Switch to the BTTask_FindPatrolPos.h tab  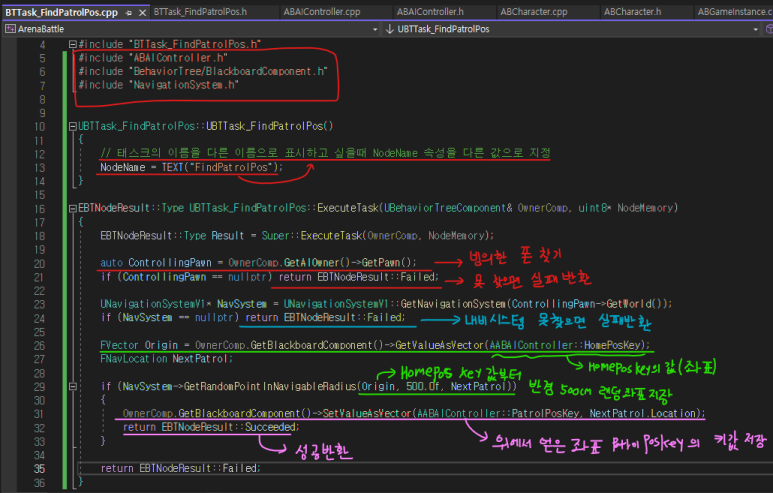pos(200,12)
